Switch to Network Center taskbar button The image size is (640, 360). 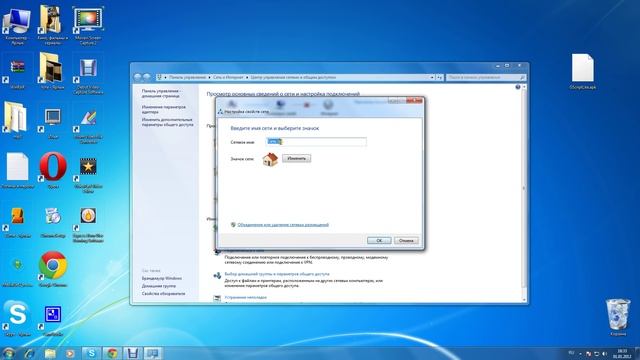(153, 353)
